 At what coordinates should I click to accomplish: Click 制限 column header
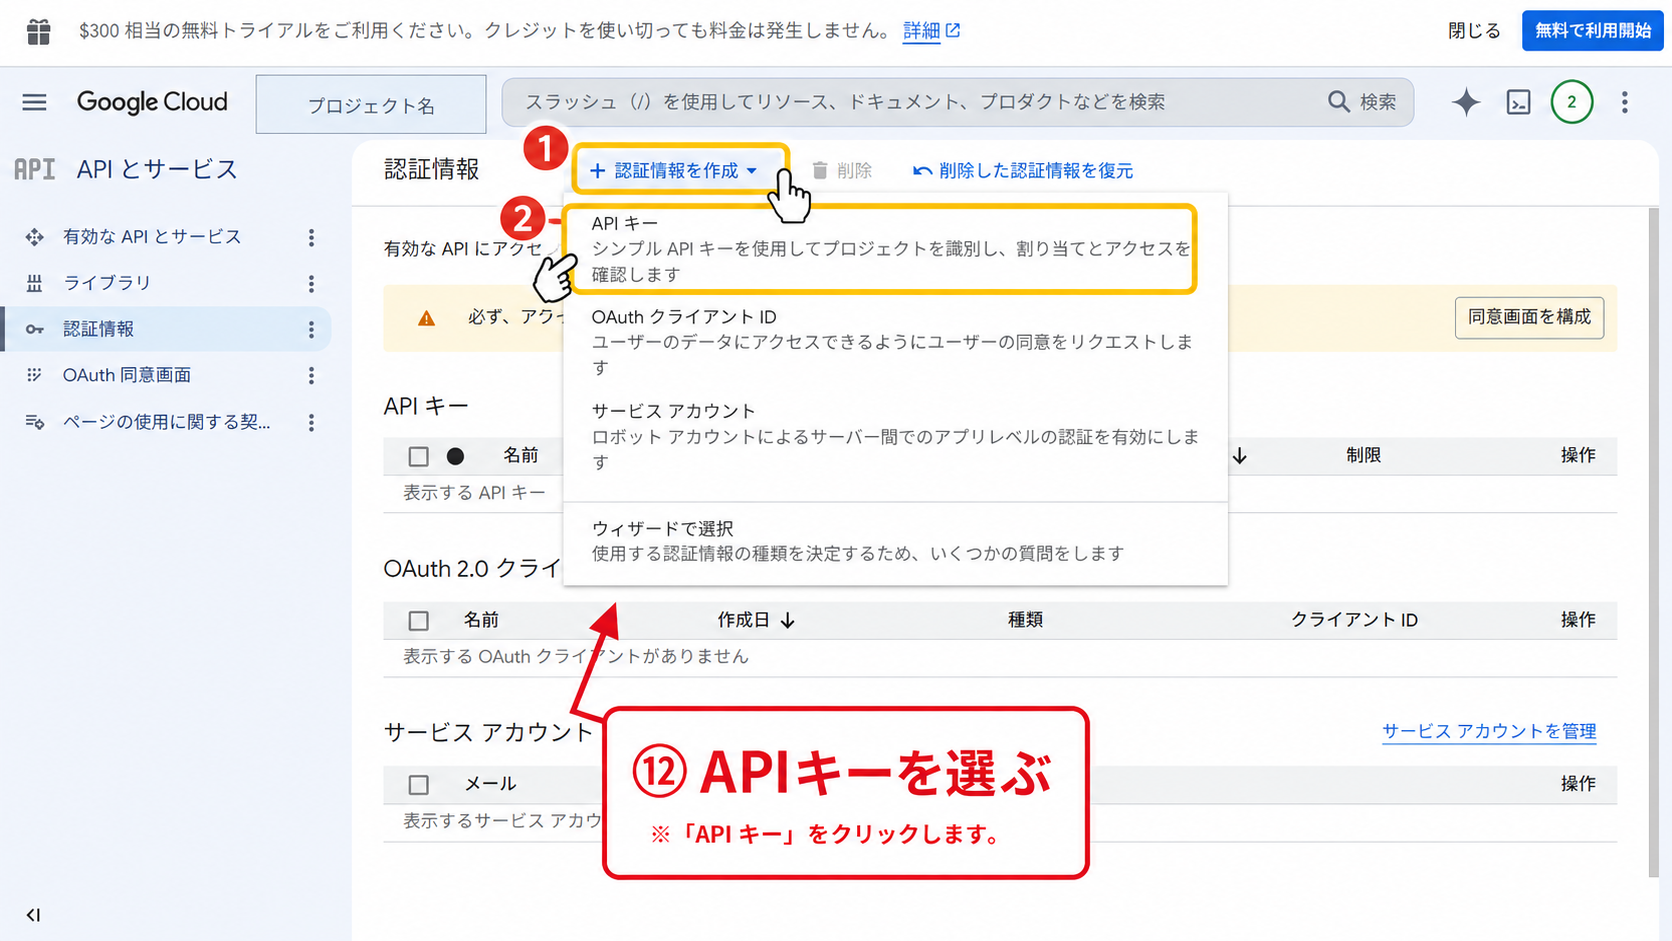pyautogui.click(x=1363, y=456)
